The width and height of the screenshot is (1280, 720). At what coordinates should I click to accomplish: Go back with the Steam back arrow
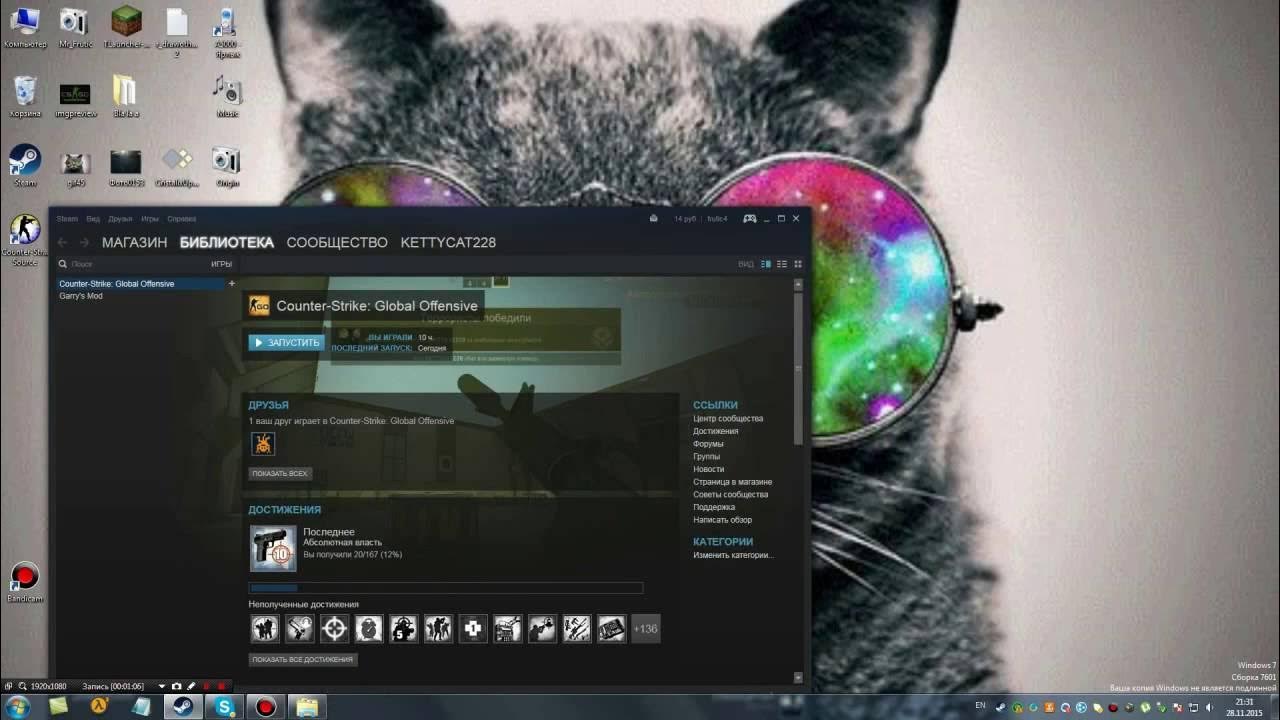pos(62,242)
